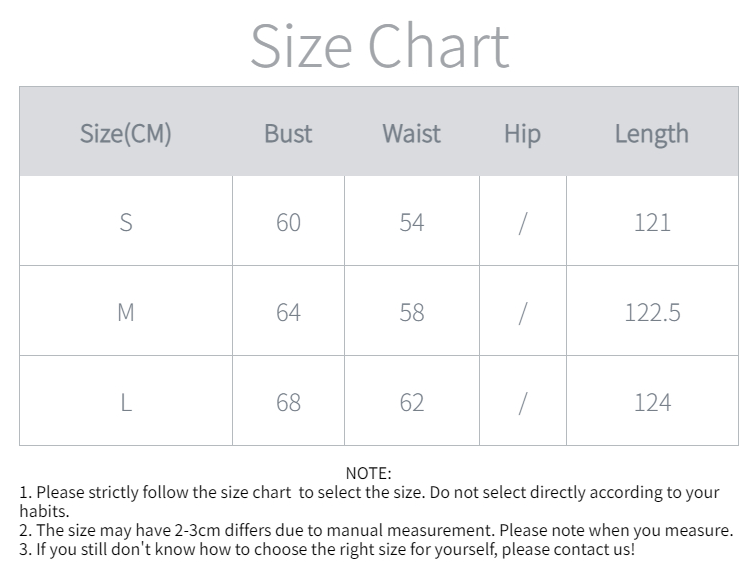Click bust value 64 cell
741x577 pixels.
(x=288, y=312)
